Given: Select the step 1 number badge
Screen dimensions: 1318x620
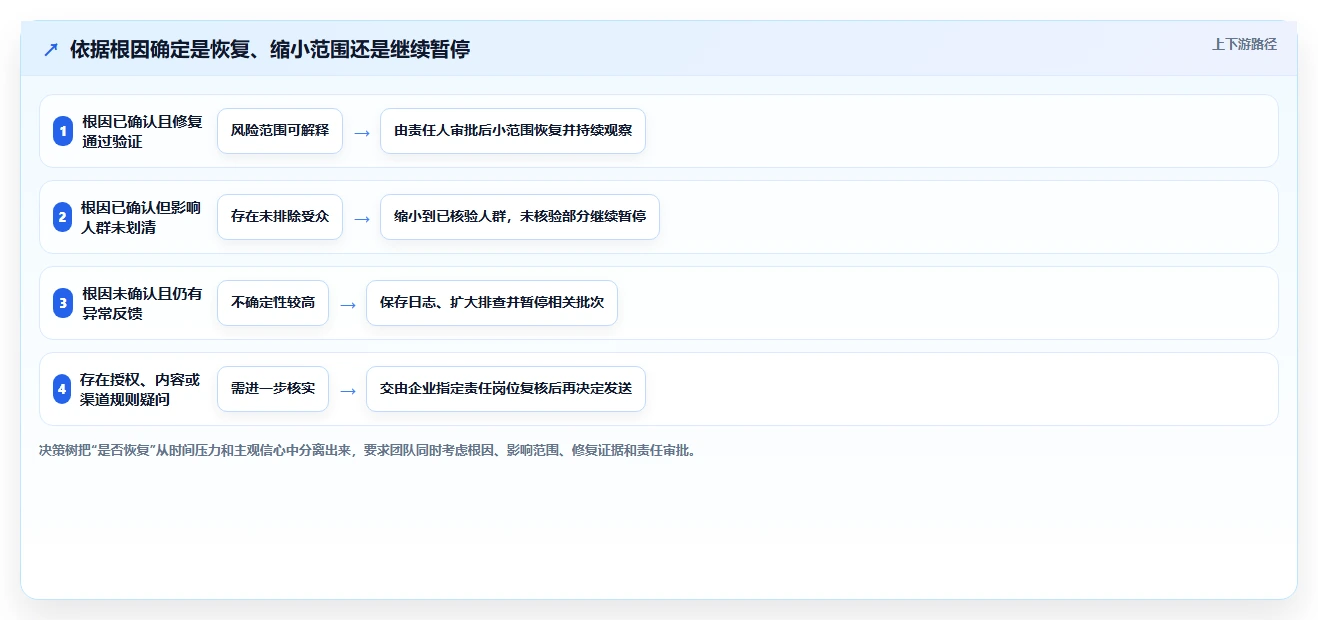Looking at the screenshot, I should [x=63, y=131].
